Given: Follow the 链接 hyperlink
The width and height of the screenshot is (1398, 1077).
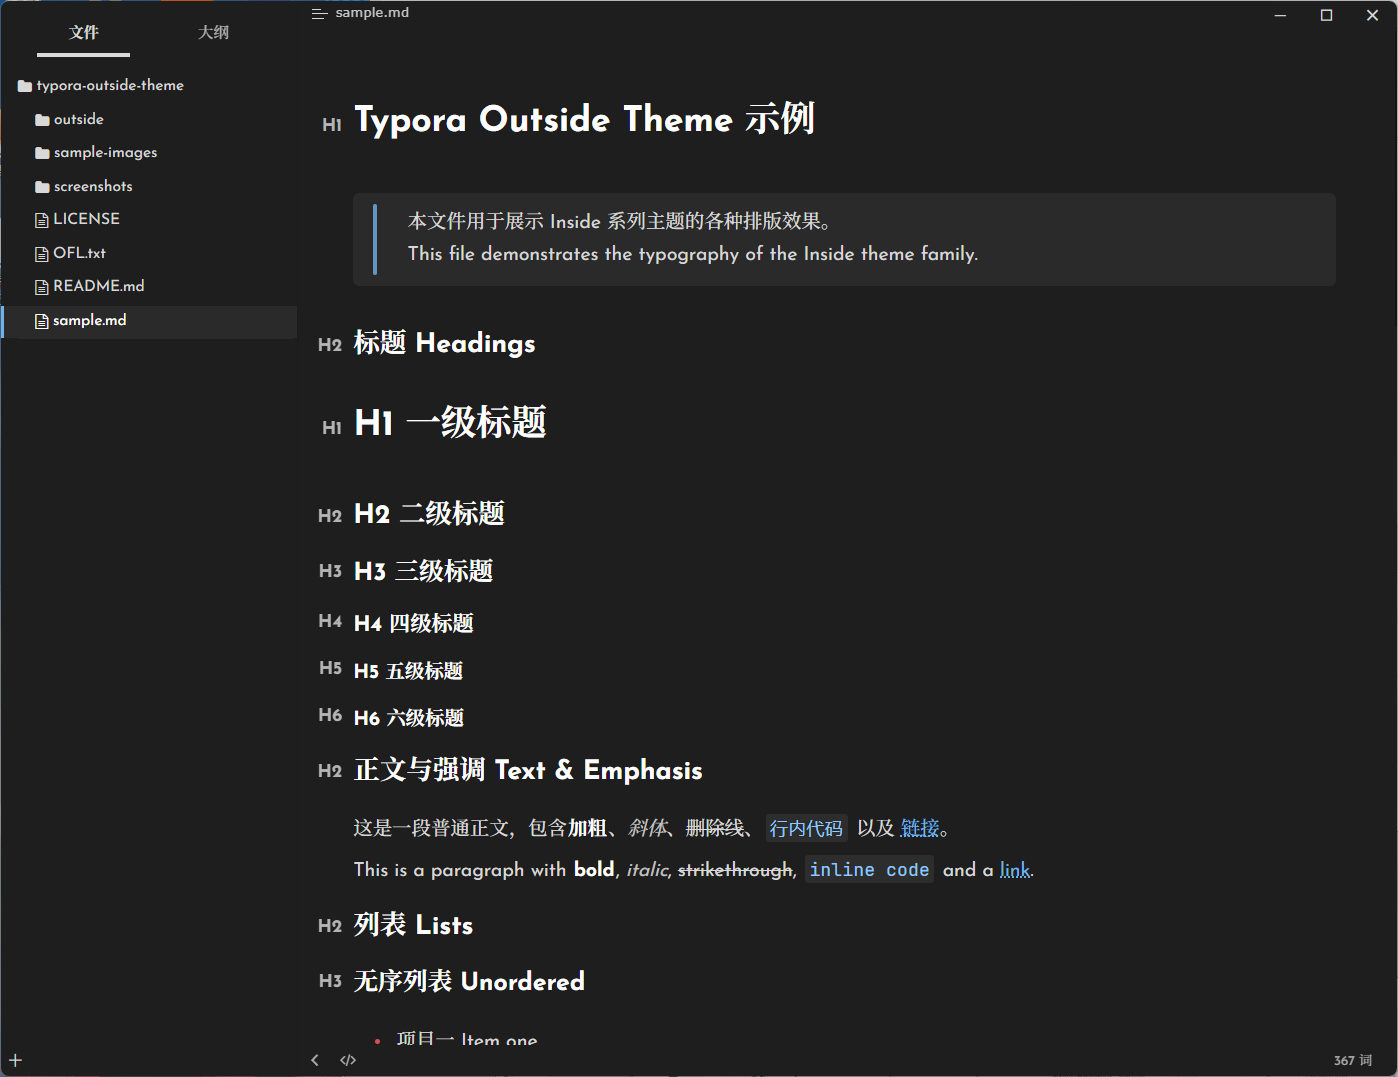Looking at the screenshot, I should 920,828.
